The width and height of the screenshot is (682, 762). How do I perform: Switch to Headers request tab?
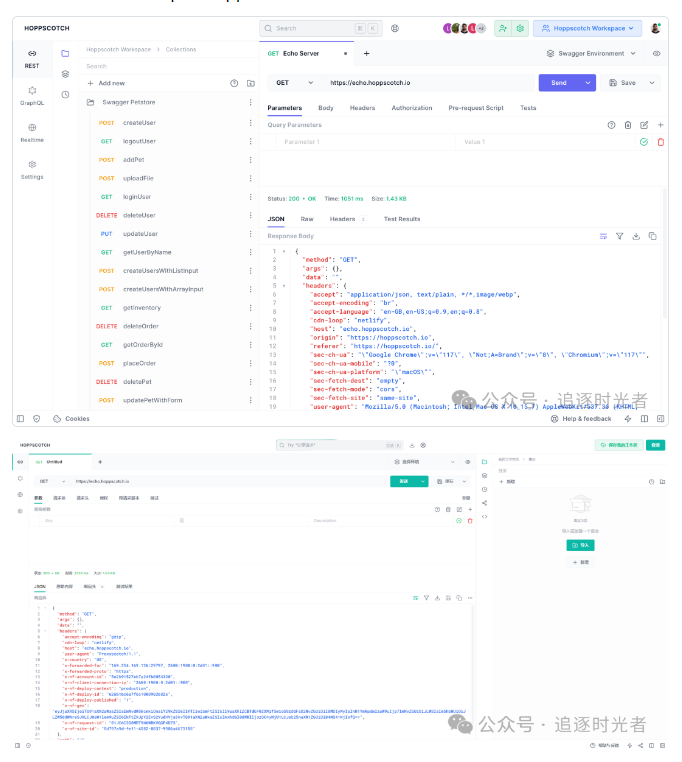point(362,108)
